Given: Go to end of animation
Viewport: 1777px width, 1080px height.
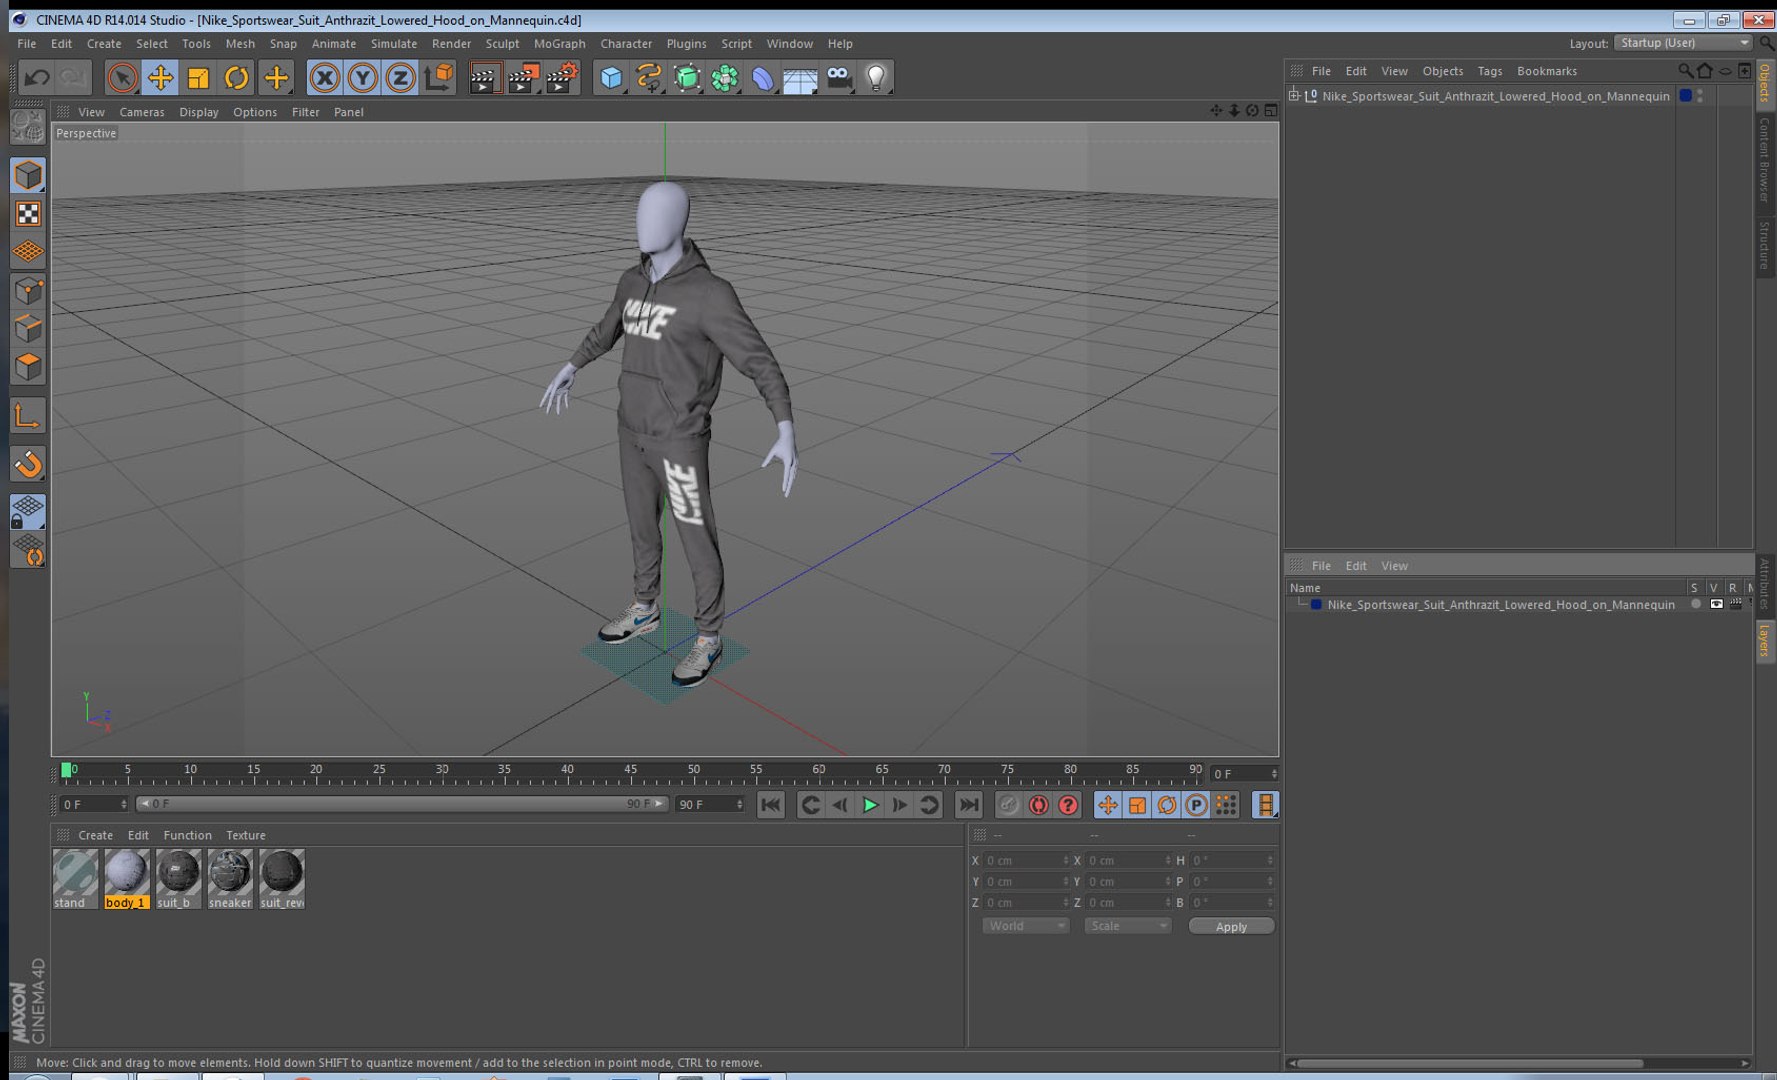Looking at the screenshot, I should pyautogui.click(x=968, y=805).
